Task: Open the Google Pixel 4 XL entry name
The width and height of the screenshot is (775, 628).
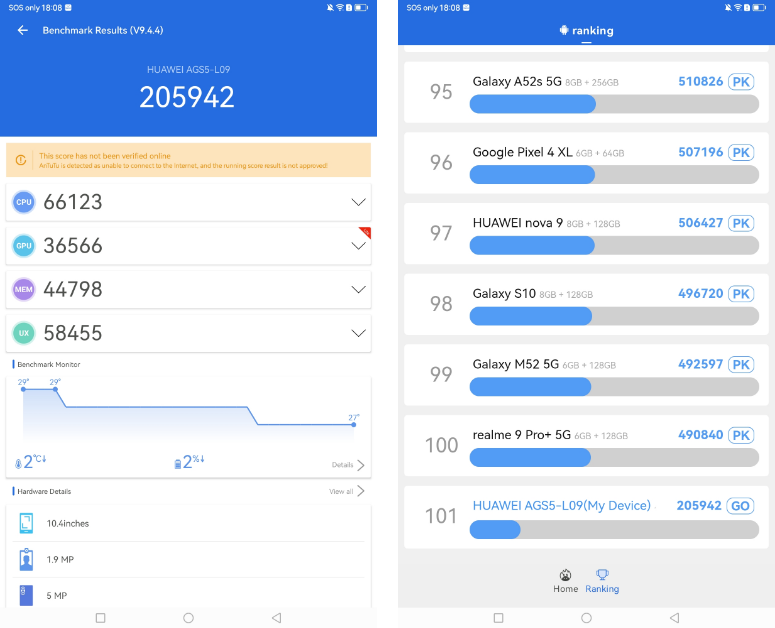Action: (522, 152)
